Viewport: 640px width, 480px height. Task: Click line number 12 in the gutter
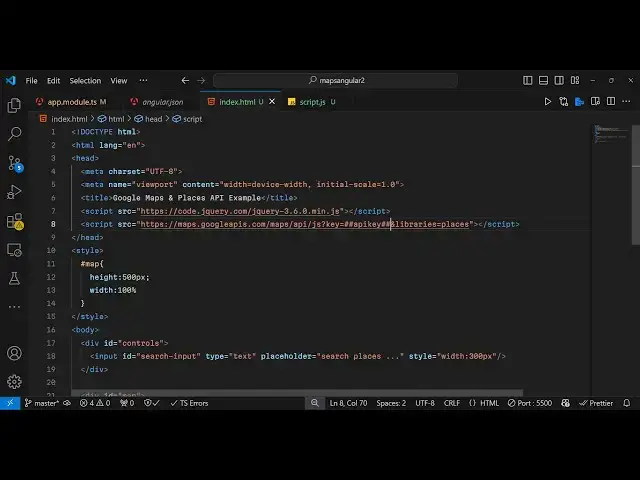51,277
